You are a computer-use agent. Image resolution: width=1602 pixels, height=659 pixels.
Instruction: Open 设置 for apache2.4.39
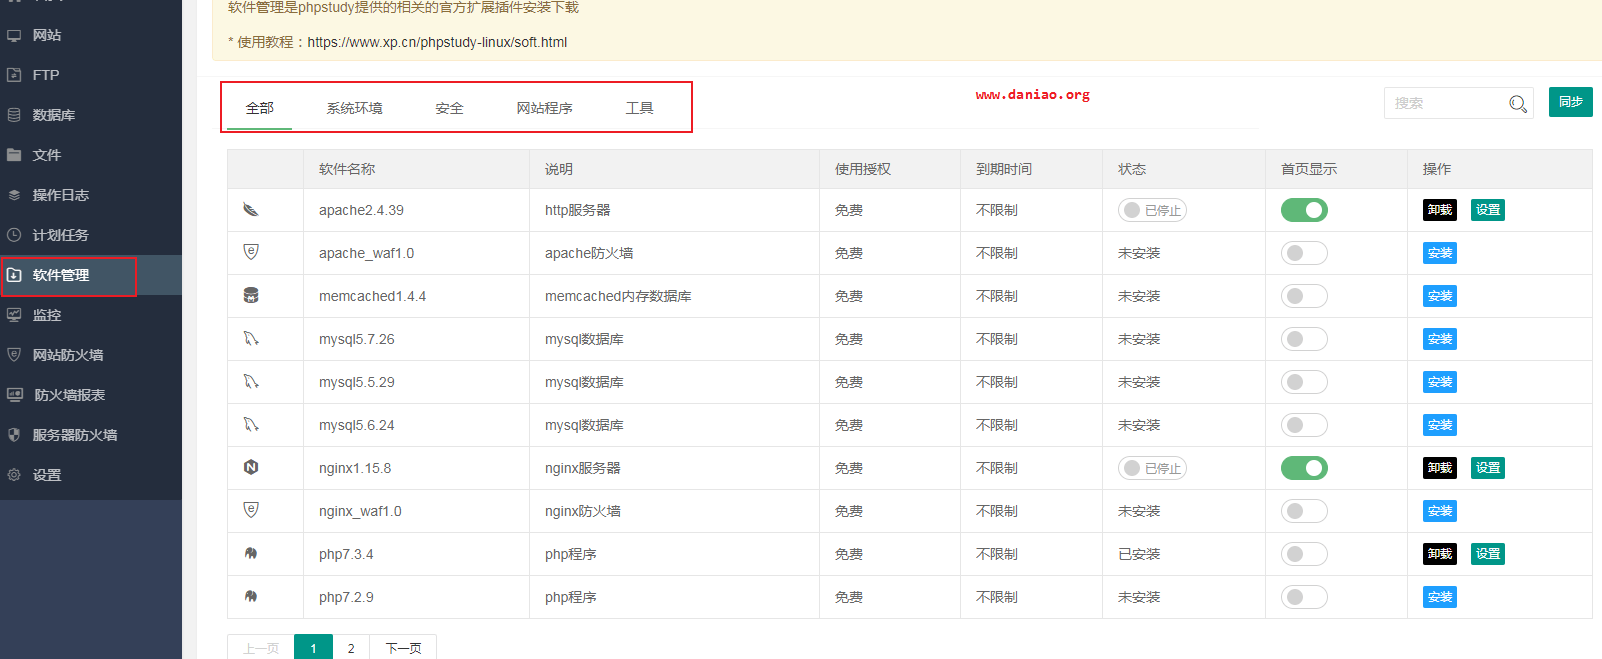1488,210
